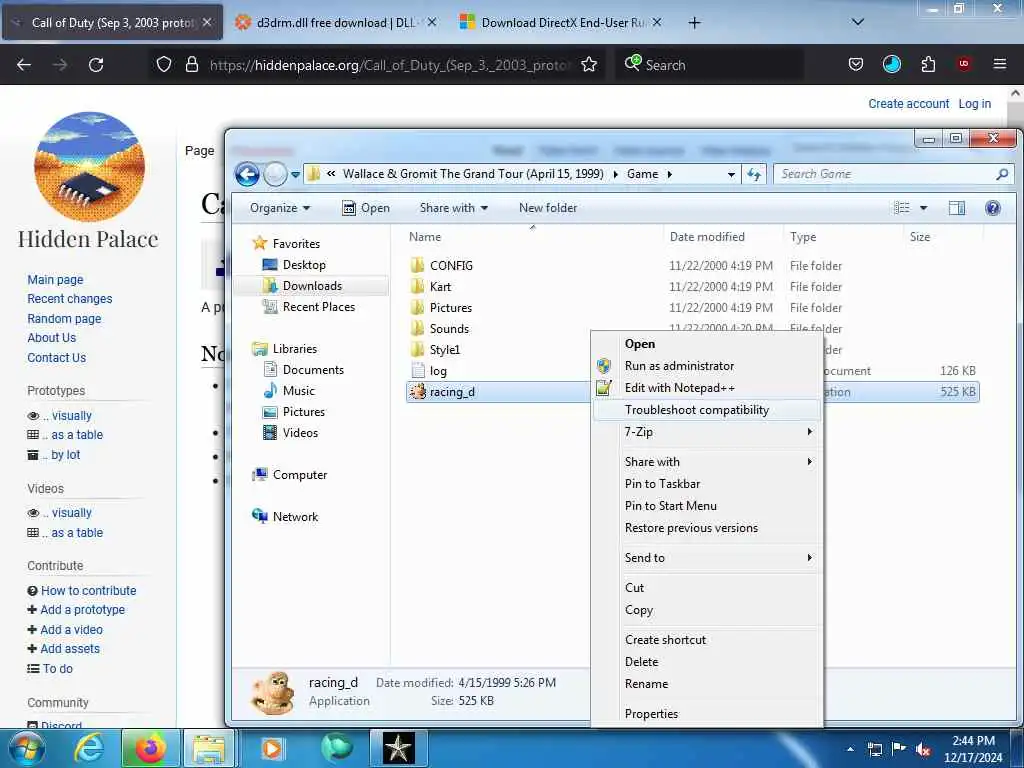The image size is (1024, 768).
Task: Open Documents library in navigation pane
Action: [x=313, y=370]
